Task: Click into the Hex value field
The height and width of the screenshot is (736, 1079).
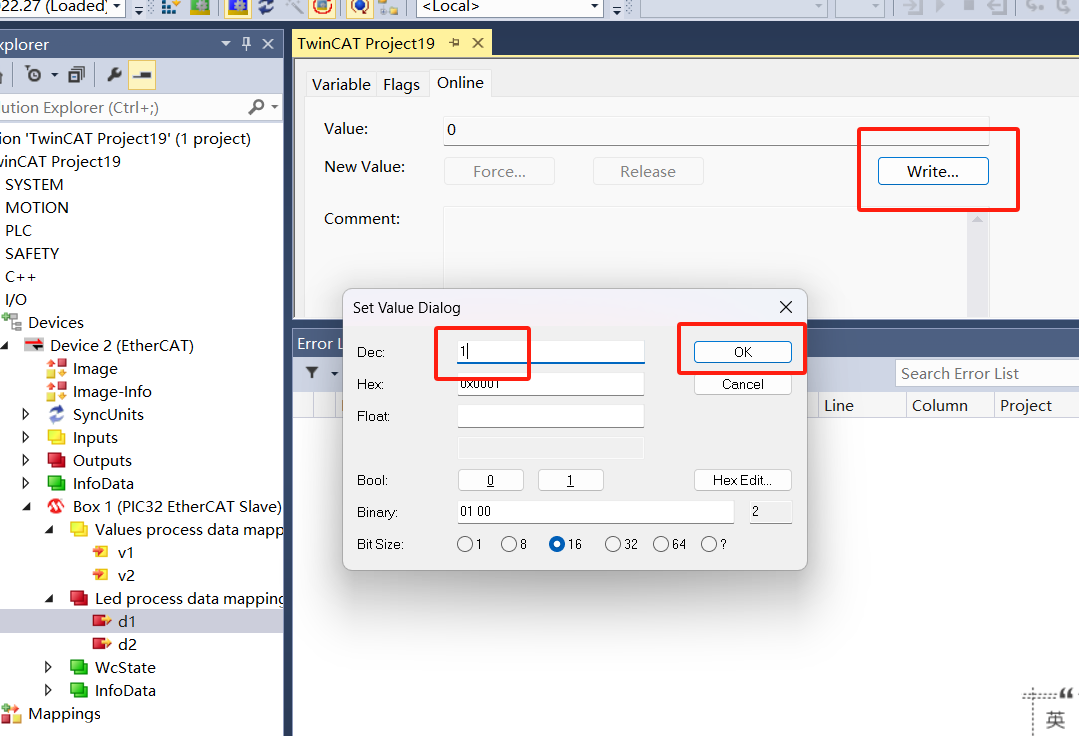Action: click(551, 384)
